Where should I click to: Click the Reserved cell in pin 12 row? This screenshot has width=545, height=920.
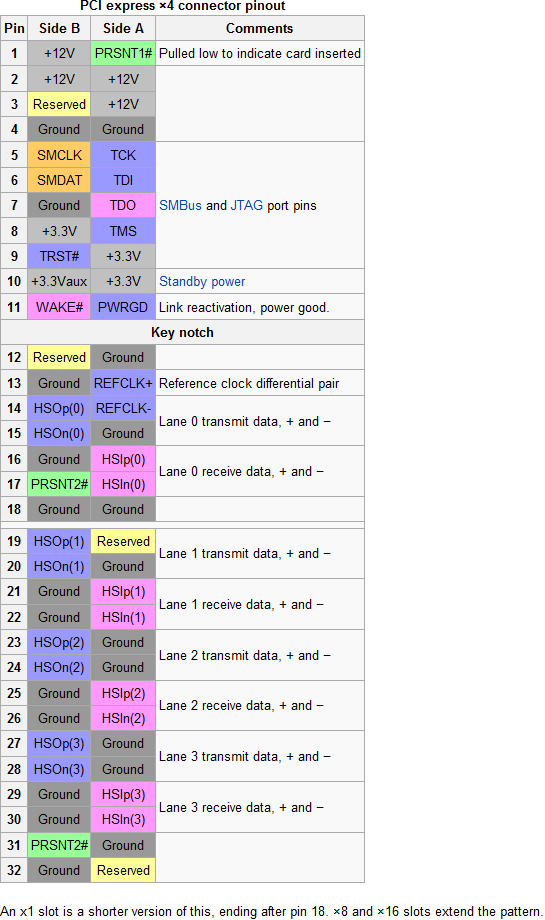coord(59,357)
